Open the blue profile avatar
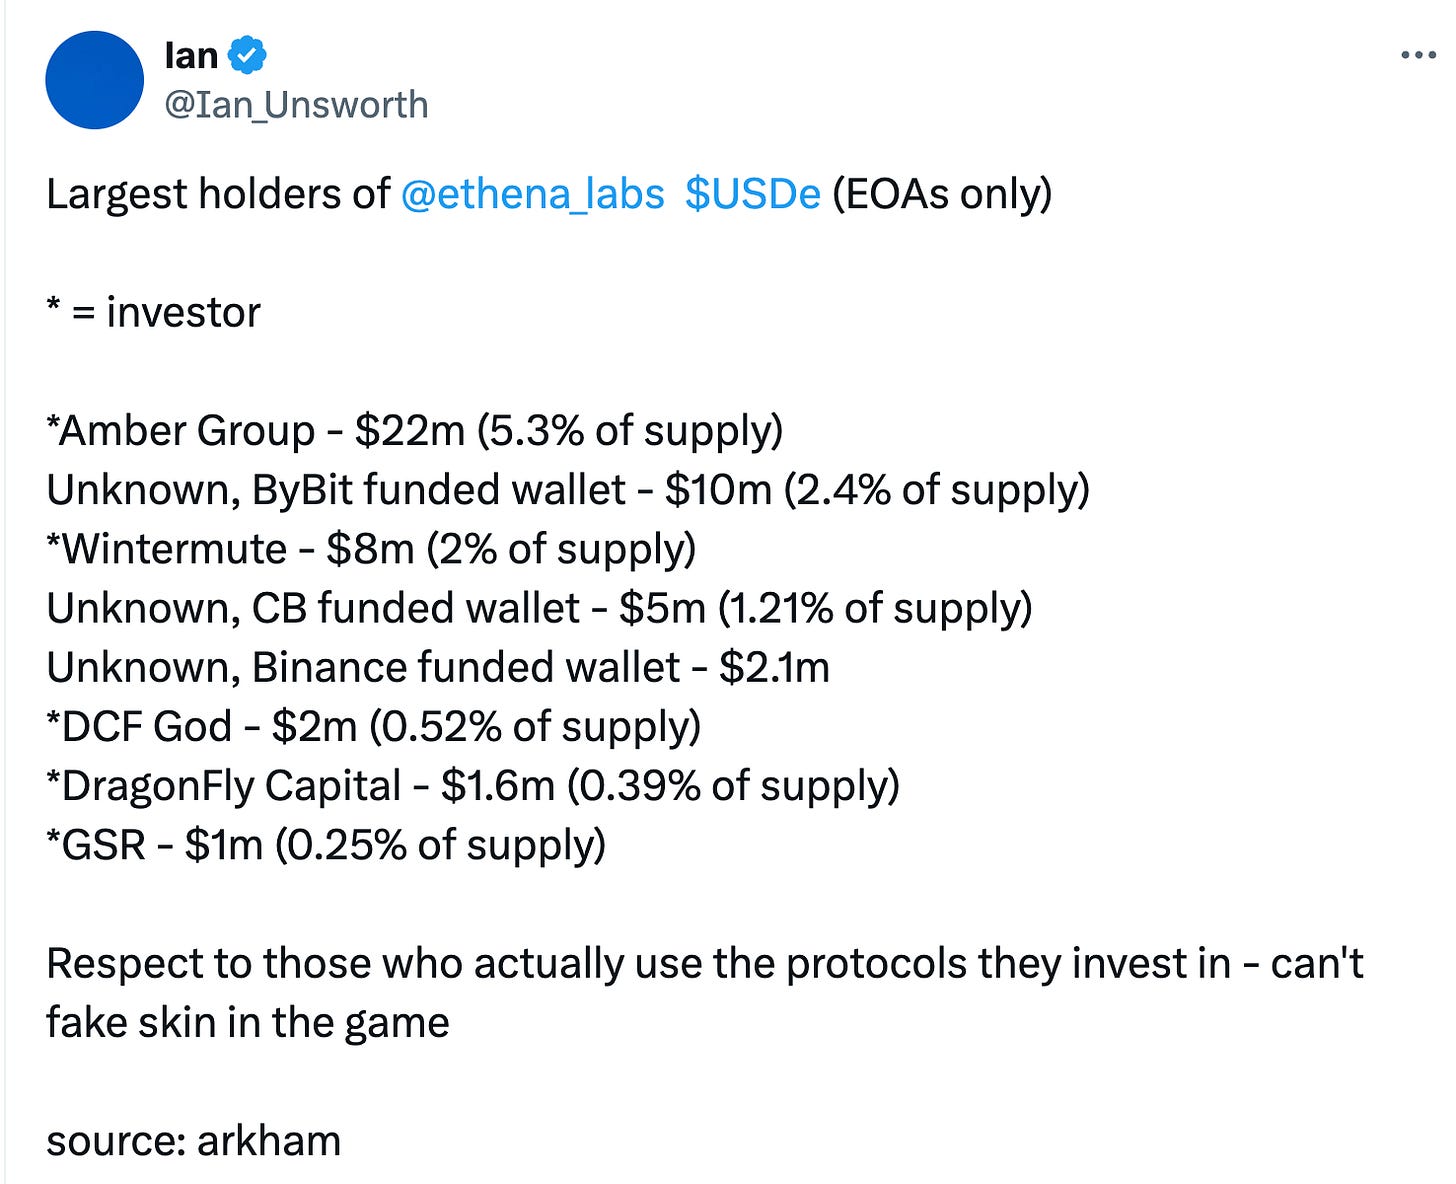 95,80
